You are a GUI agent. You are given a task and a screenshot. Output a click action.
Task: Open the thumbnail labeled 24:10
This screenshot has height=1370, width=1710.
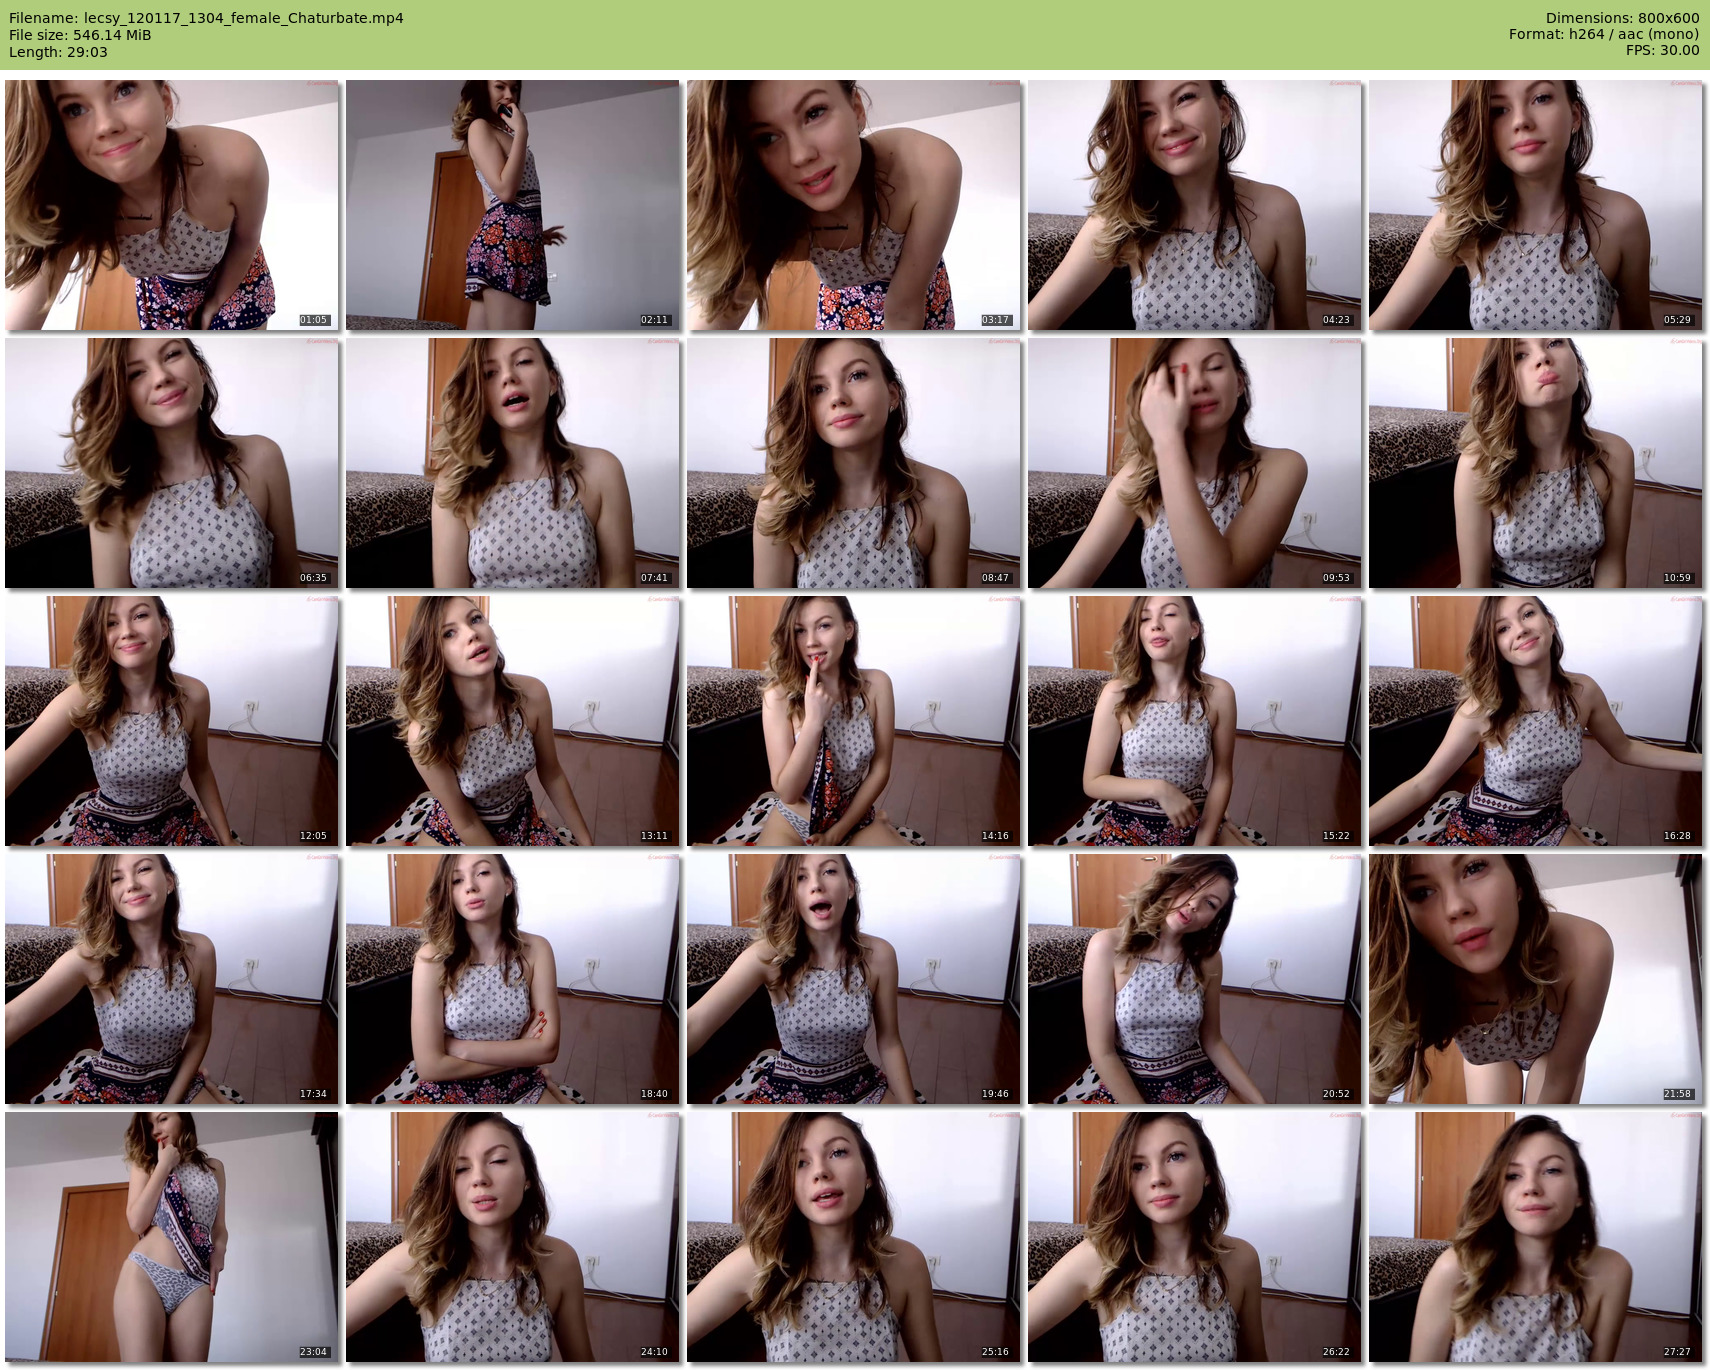512,1237
